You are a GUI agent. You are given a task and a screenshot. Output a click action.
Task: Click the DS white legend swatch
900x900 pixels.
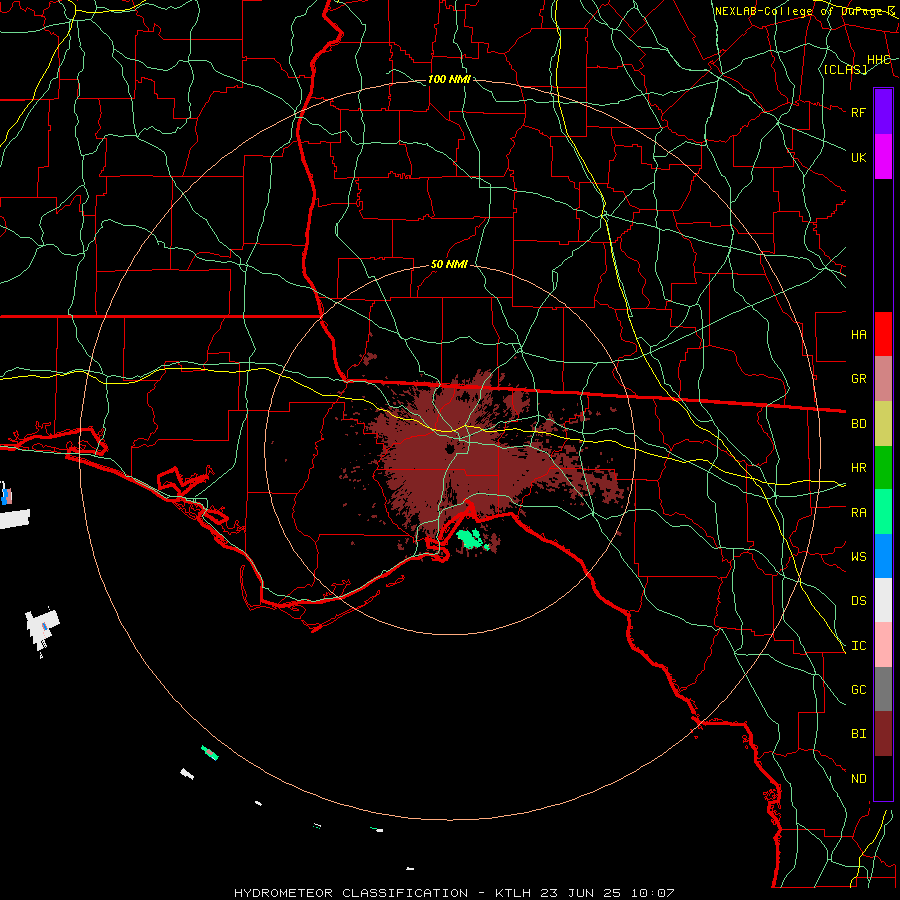[x=883, y=600]
